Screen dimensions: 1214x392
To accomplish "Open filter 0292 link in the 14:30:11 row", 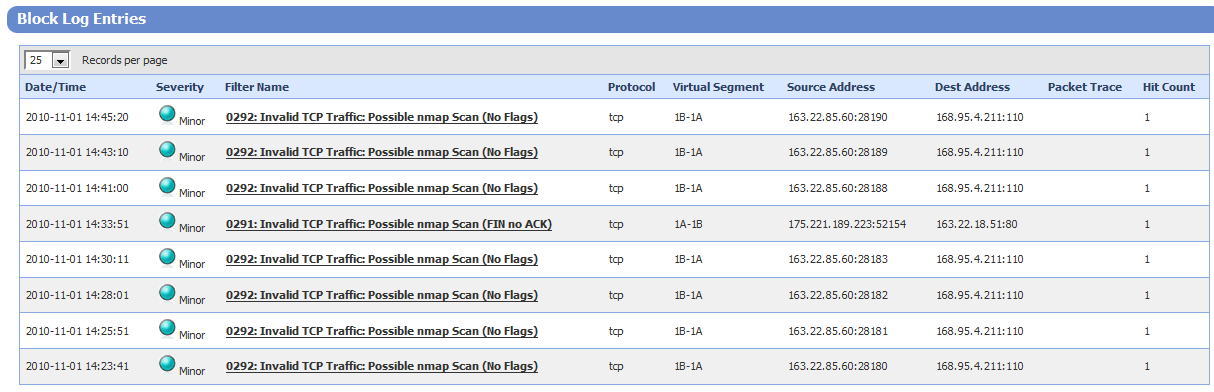I will [381, 259].
